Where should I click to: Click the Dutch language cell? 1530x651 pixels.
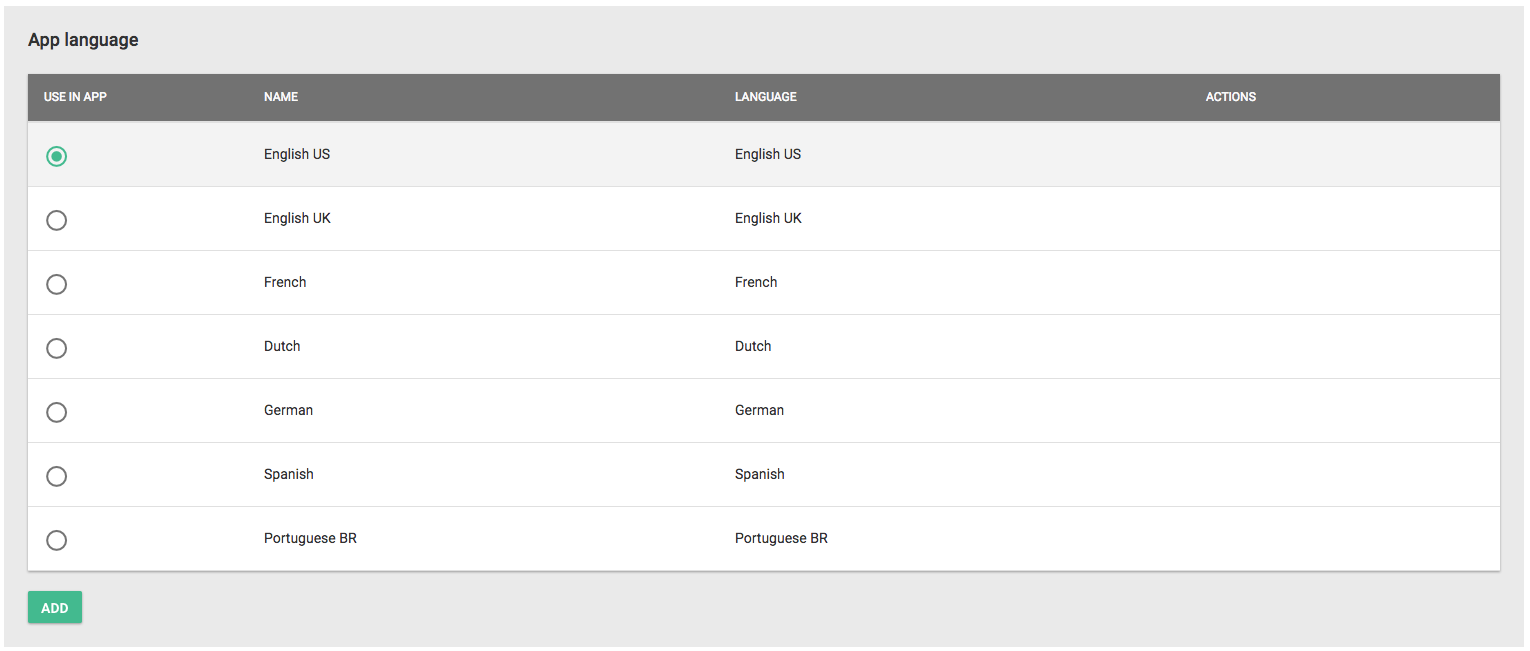coord(753,346)
